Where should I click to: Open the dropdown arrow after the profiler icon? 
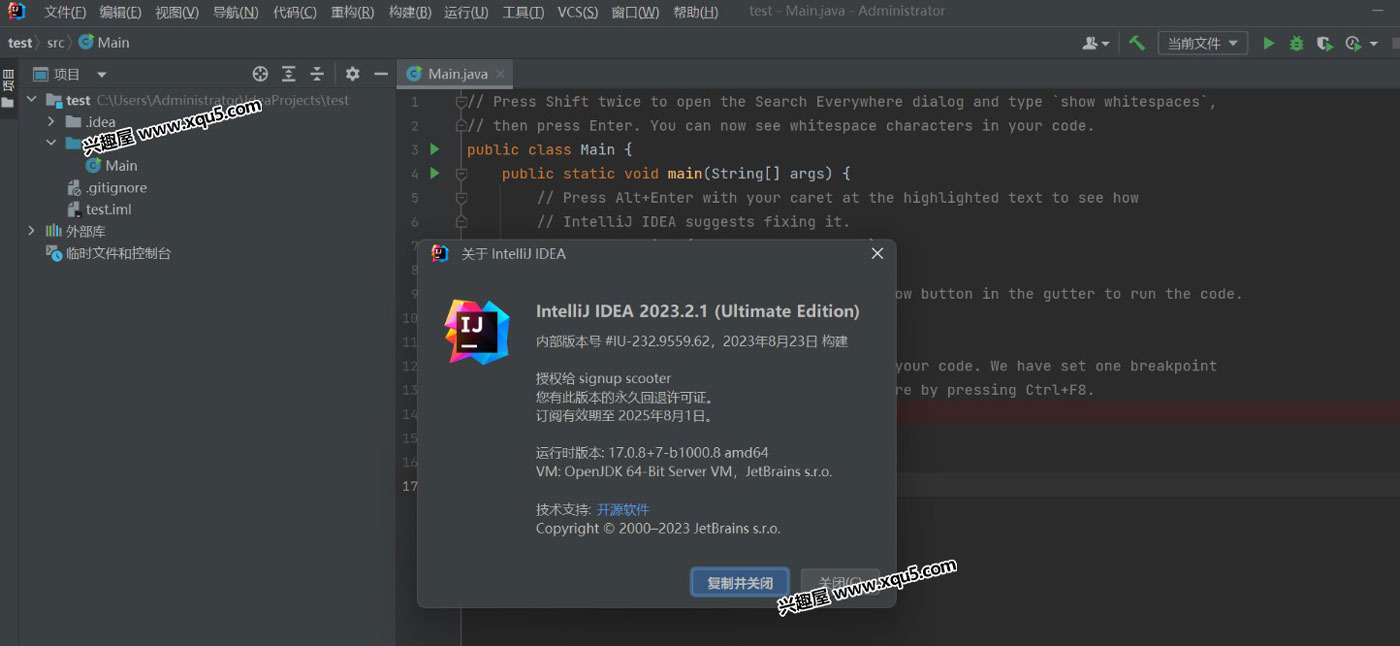[x=1374, y=44]
